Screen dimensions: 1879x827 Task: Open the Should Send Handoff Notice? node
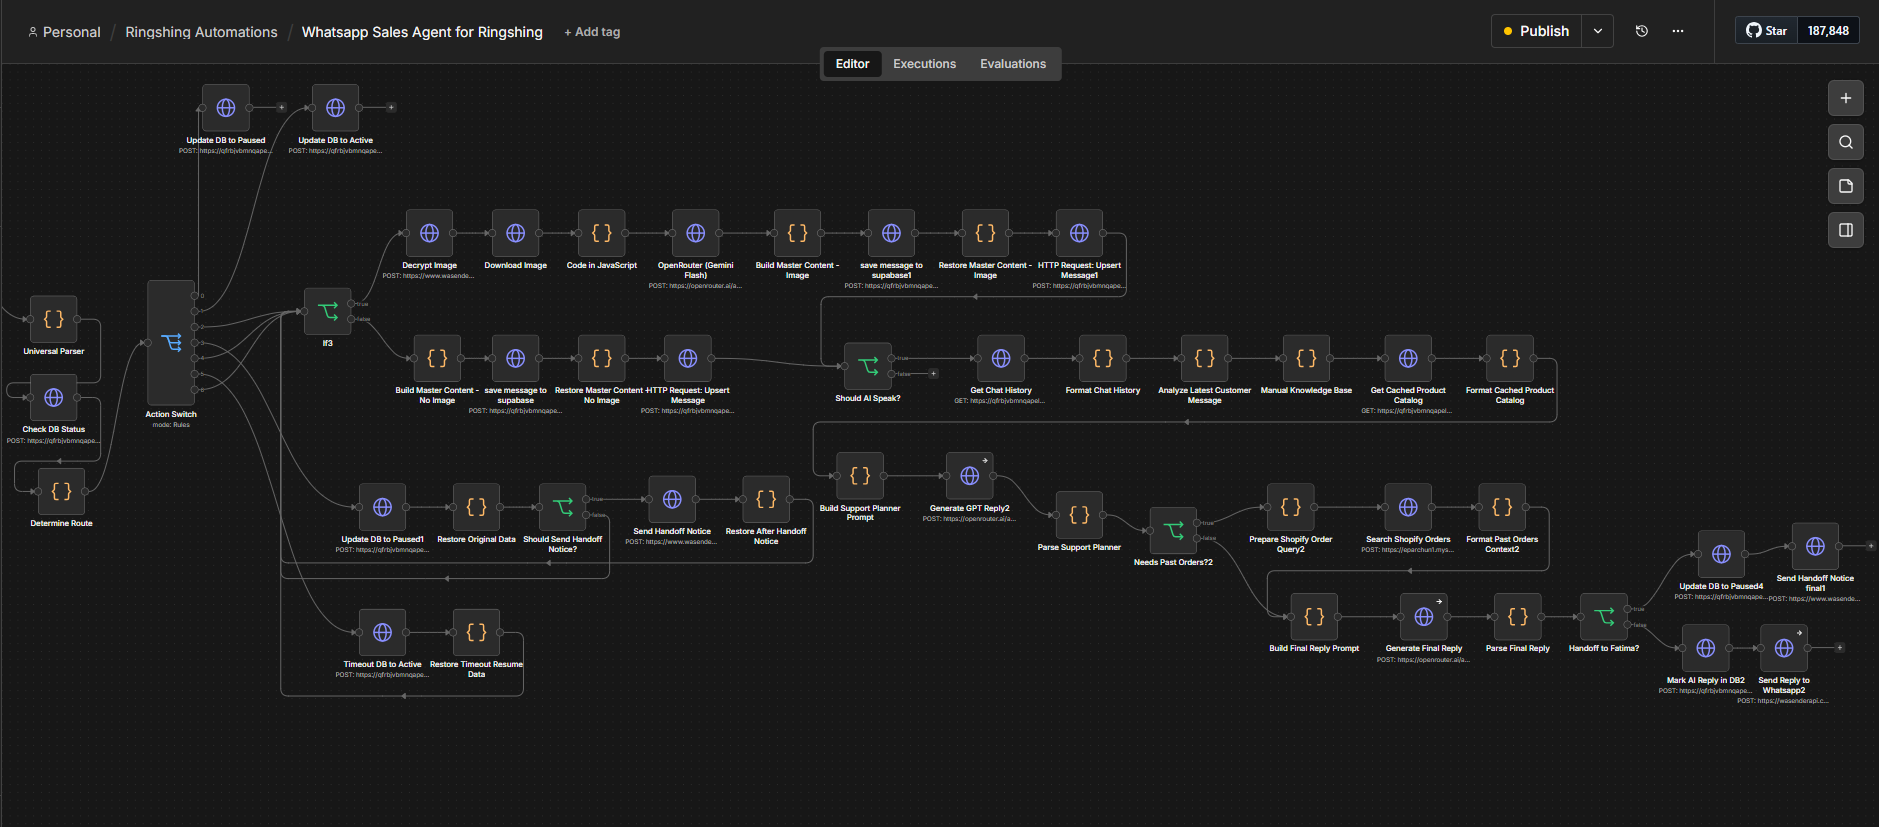pyautogui.click(x=563, y=507)
